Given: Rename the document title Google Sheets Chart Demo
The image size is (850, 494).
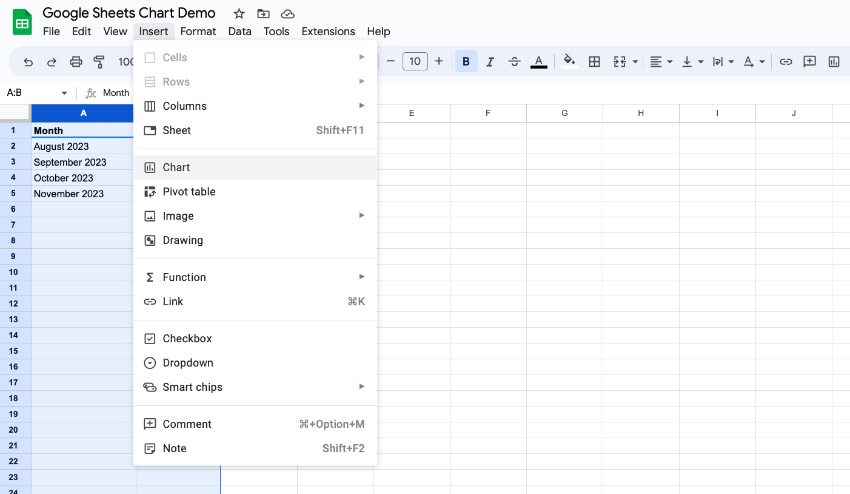Looking at the screenshot, I should pyautogui.click(x=129, y=13).
